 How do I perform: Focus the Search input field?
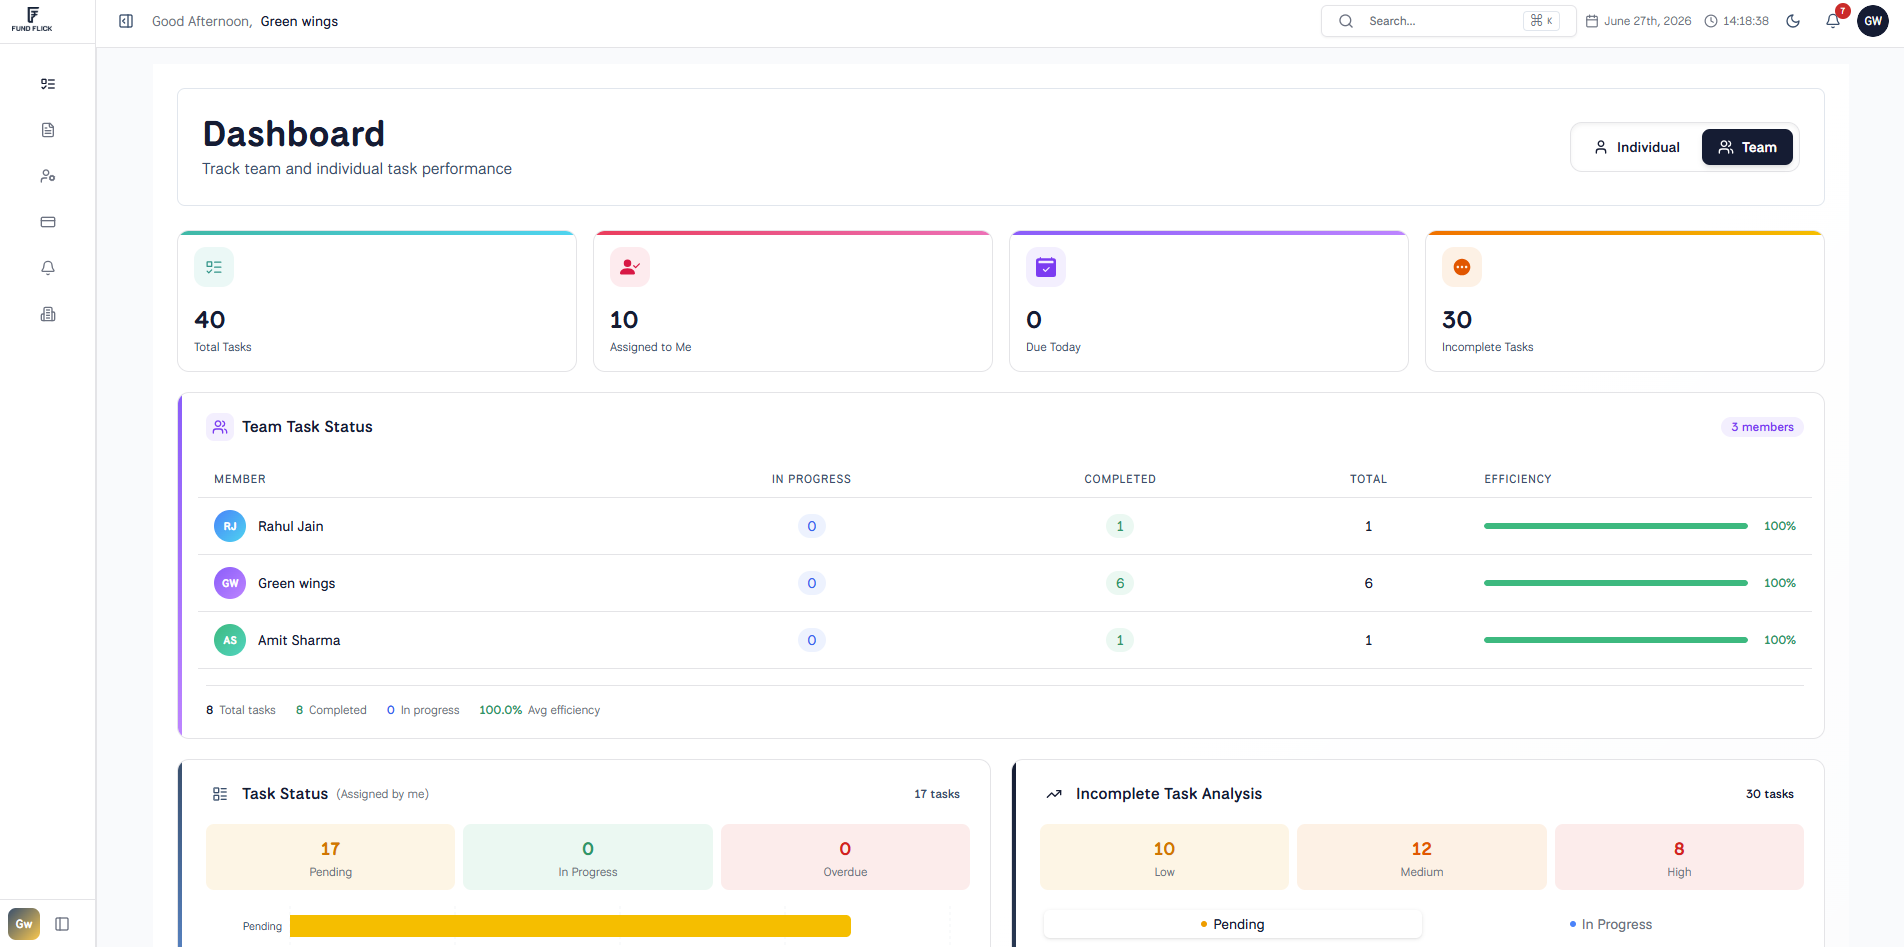[1448, 21]
